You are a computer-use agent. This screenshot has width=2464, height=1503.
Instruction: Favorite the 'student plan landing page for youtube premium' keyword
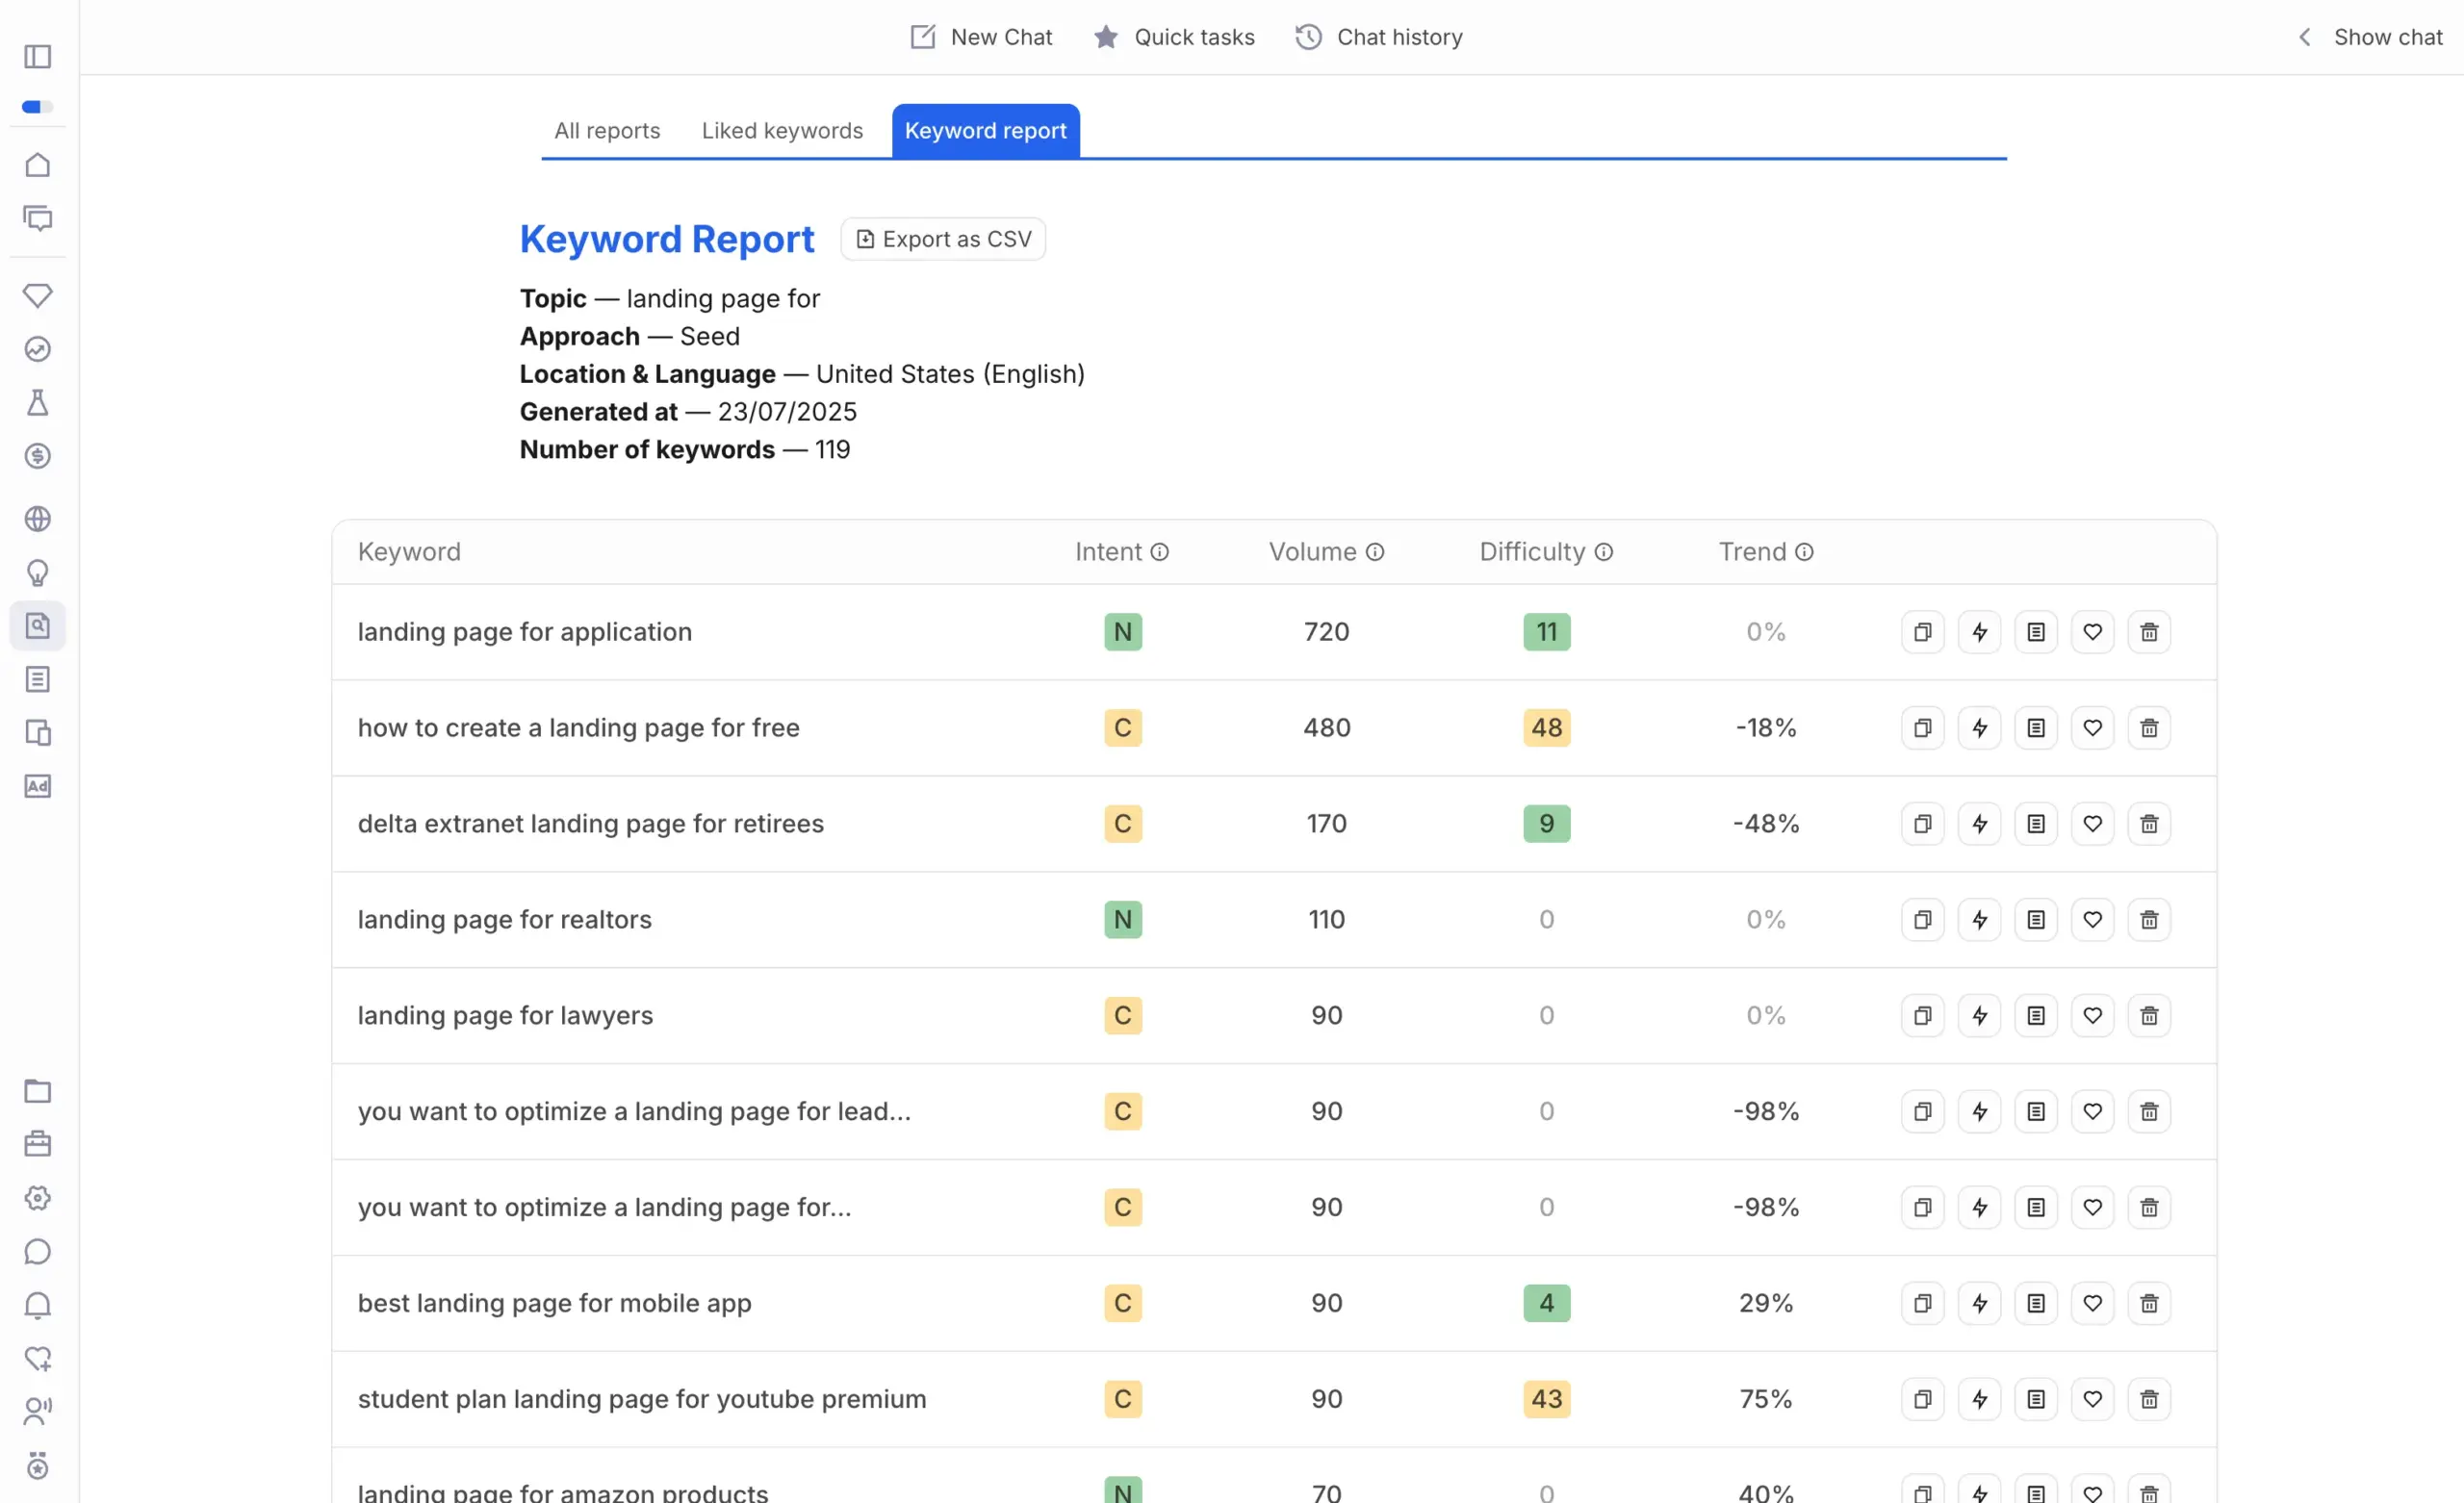click(x=2092, y=1399)
